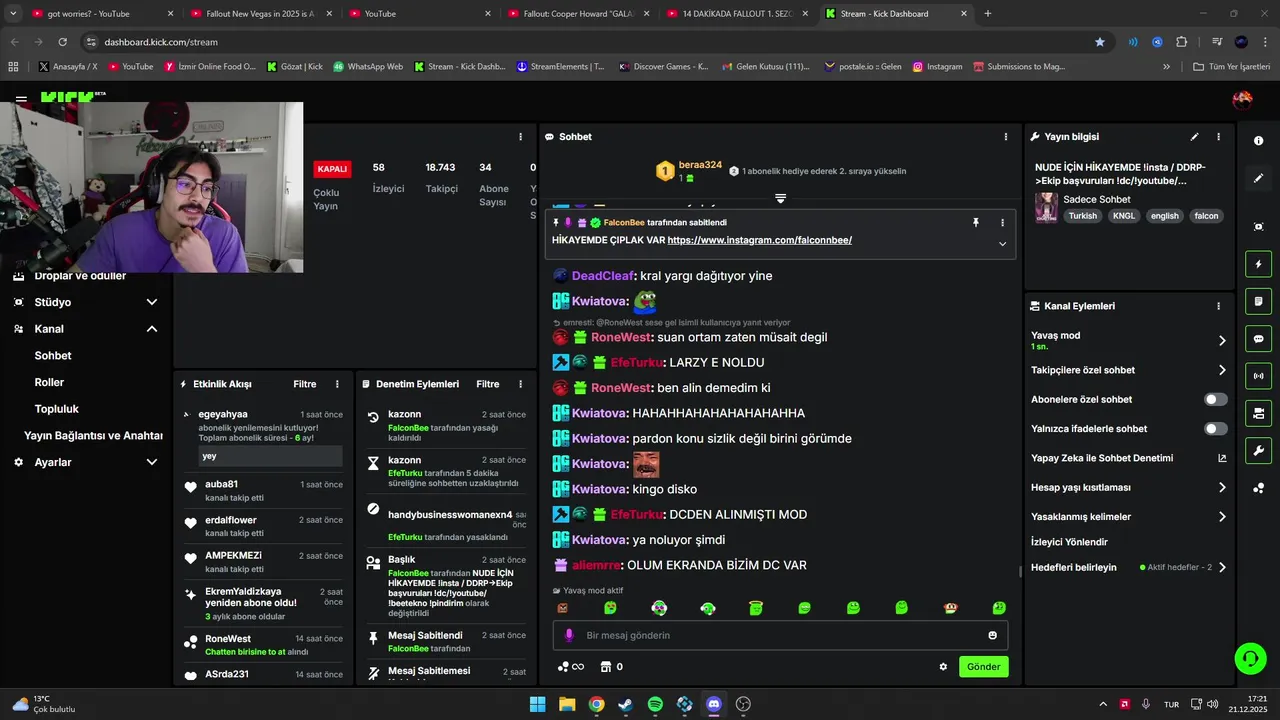Expand the Stüdyo sidebar section

tap(152, 302)
